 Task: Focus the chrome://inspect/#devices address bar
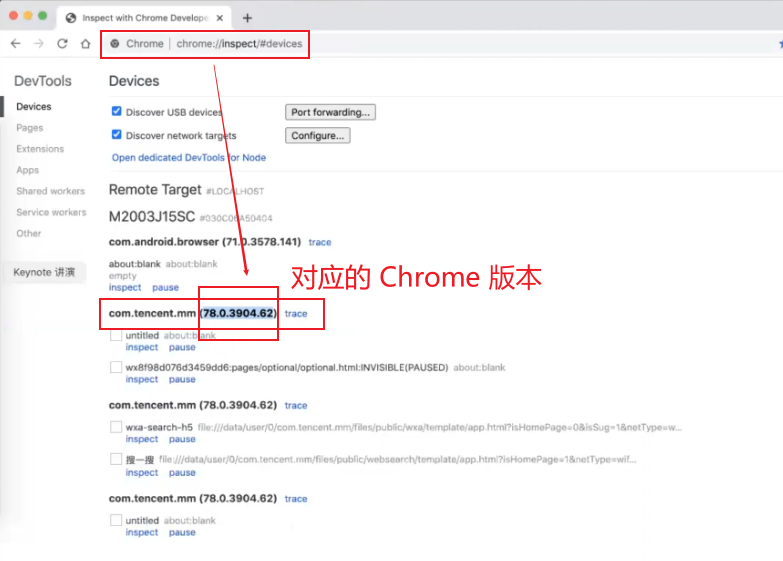[x=239, y=43]
